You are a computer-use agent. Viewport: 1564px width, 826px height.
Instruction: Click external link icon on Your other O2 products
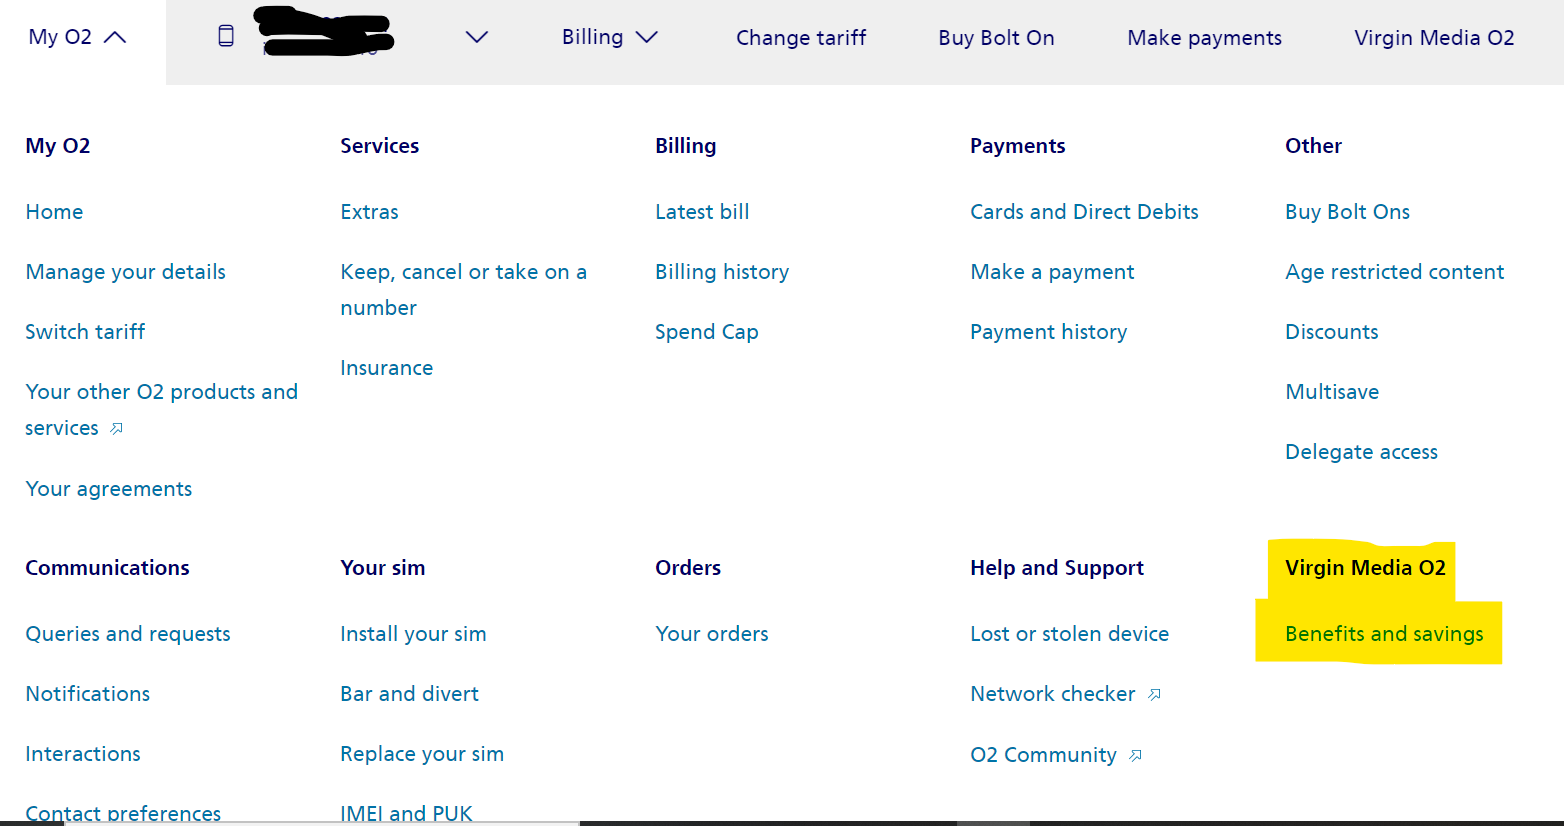[115, 429]
